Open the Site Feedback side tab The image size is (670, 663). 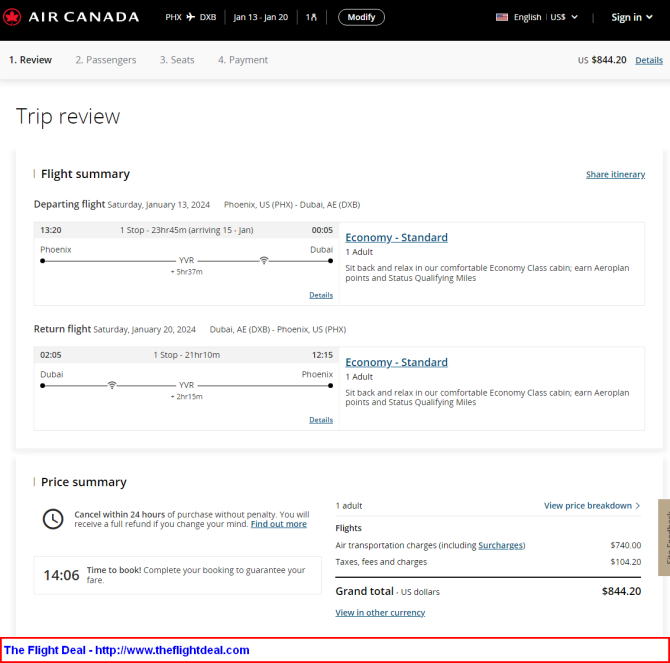click(x=664, y=537)
